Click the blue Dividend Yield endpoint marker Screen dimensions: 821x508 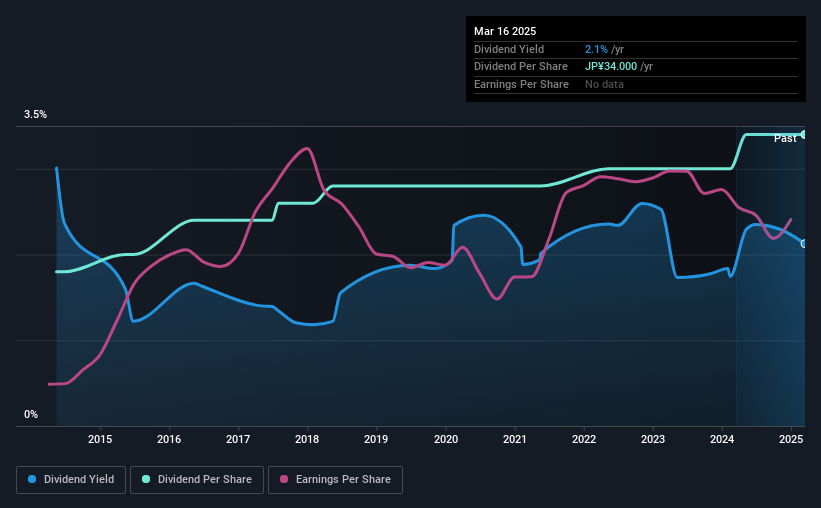tap(804, 244)
